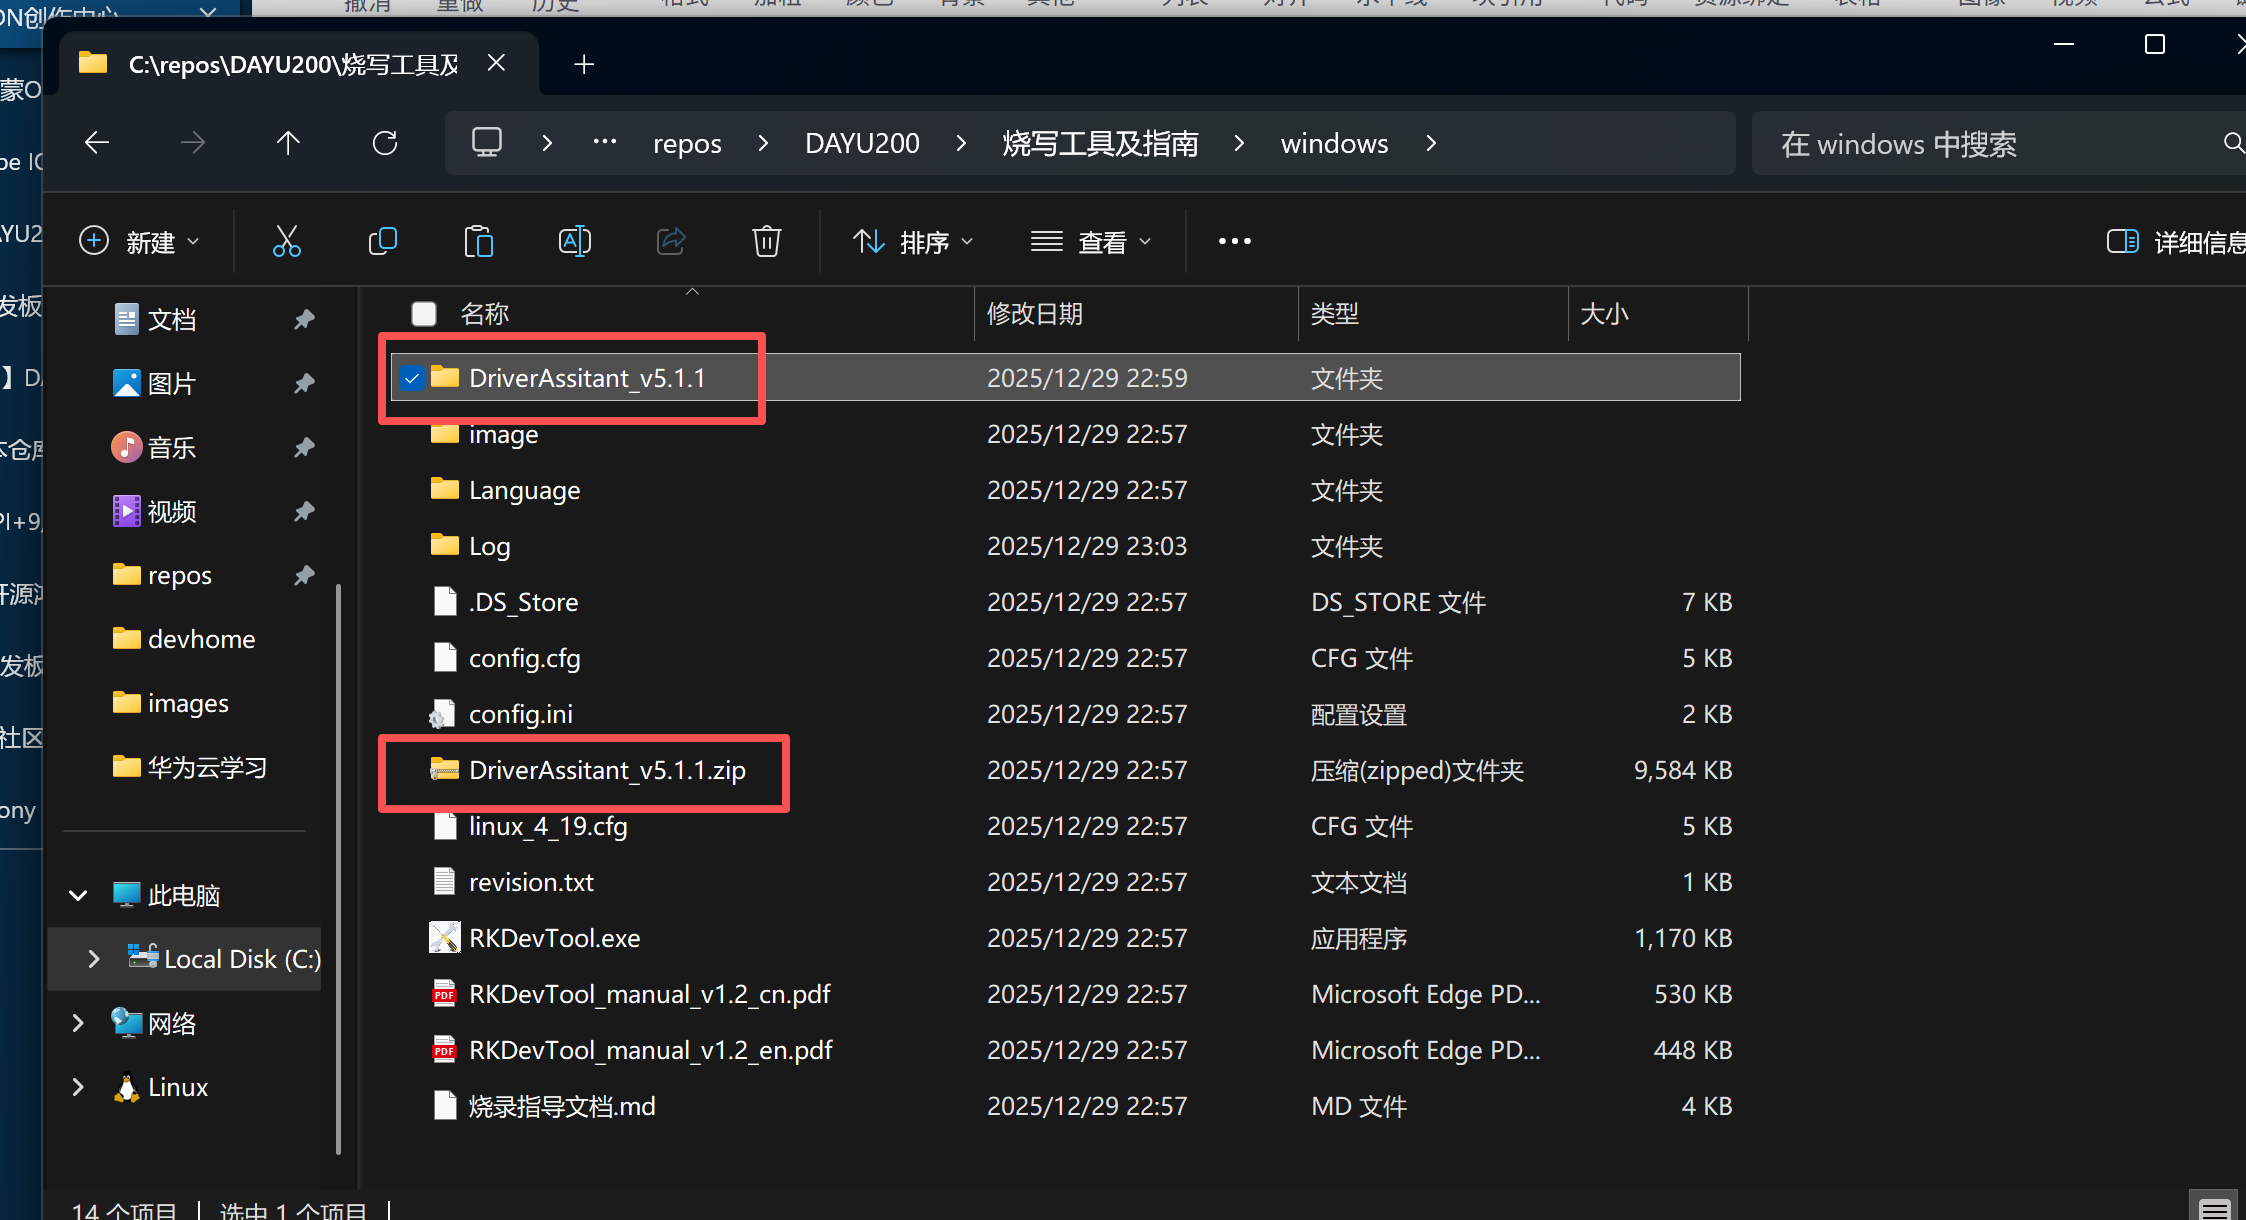Click the Paste clipboard icon
This screenshot has width=2246, height=1220.
click(478, 242)
